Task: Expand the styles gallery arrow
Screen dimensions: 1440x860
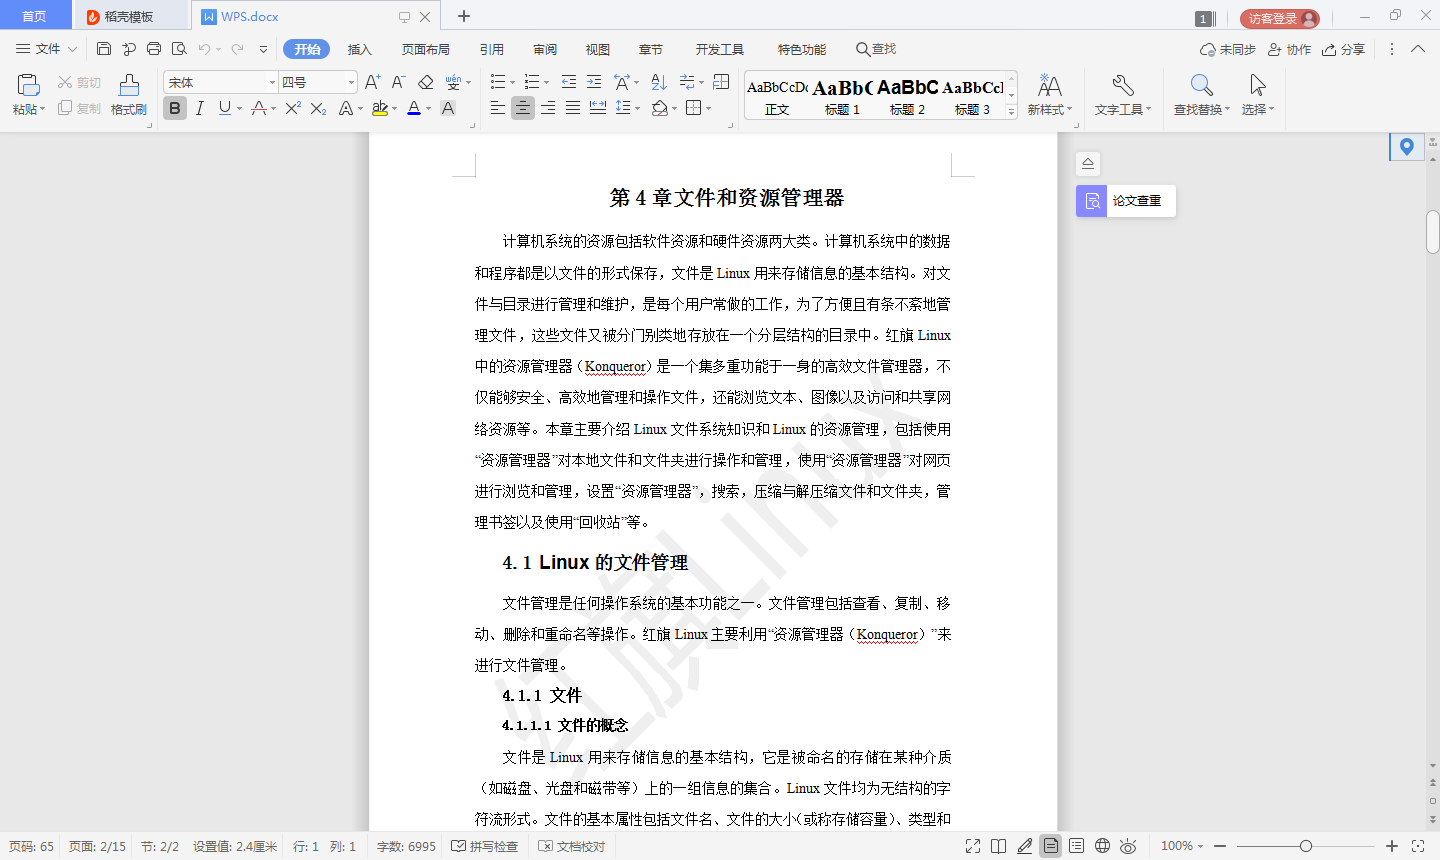Action: coord(1011,112)
